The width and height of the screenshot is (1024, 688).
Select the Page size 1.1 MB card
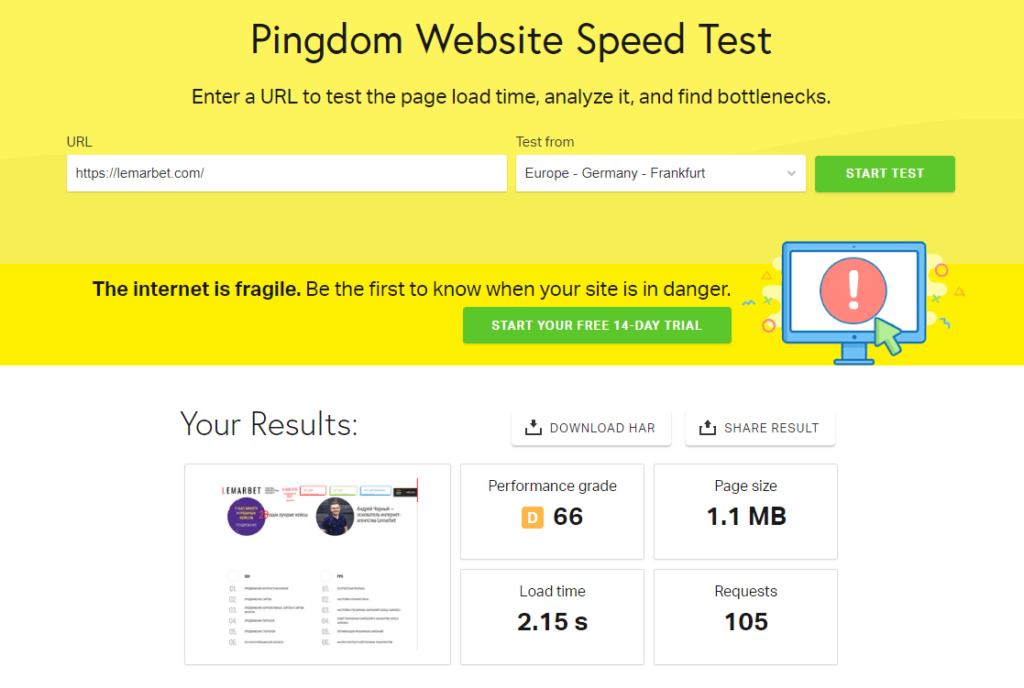click(745, 512)
